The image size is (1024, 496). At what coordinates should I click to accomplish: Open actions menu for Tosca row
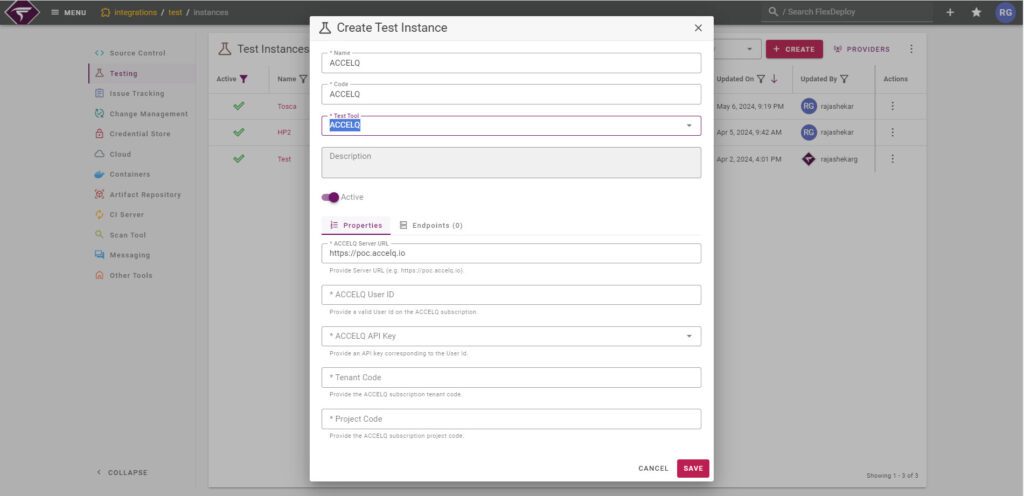click(x=893, y=106)
